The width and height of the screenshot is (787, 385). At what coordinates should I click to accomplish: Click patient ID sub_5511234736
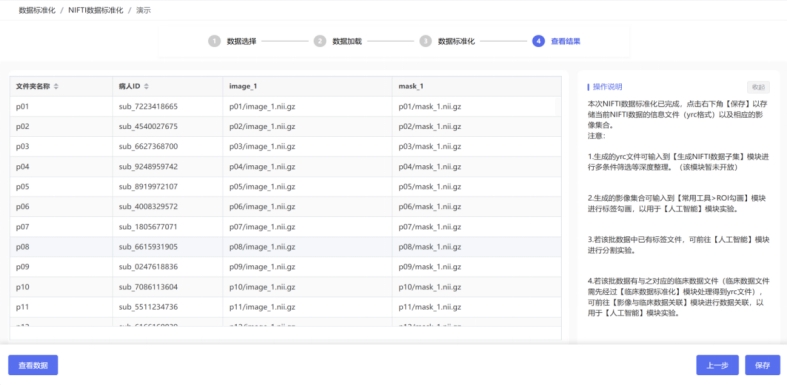click(148, 307)
